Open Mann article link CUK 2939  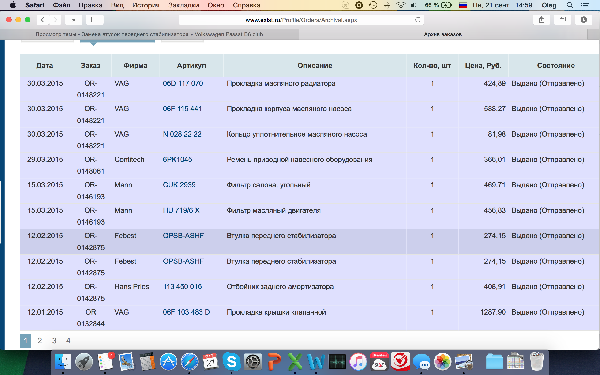click(x=179, y=185)
